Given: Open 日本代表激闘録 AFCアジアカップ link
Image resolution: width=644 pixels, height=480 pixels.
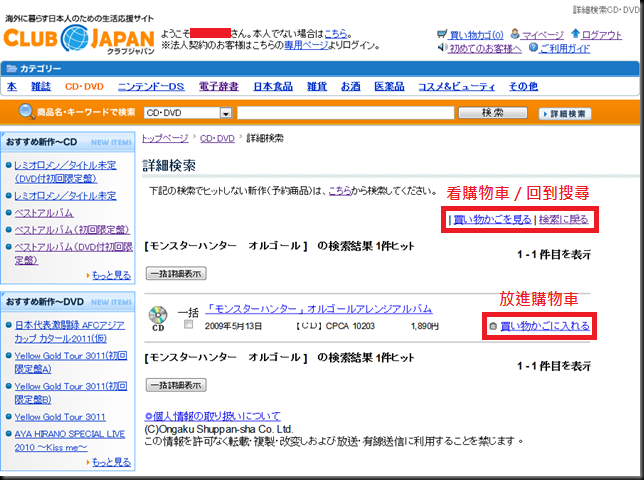Looking at the screenshot, I should (70, 332).
